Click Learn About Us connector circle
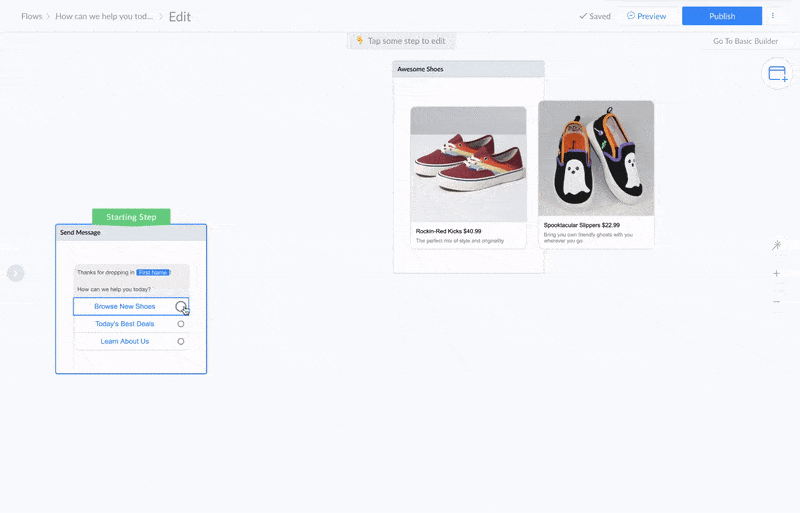800x513 pixels. [181, 342]
